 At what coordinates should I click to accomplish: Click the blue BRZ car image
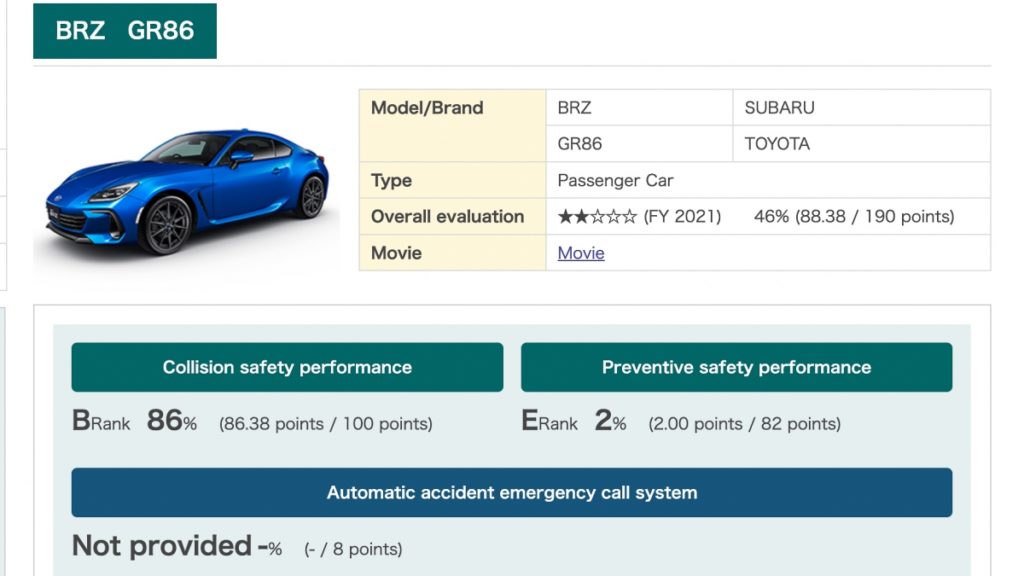[x=187, y=190]
